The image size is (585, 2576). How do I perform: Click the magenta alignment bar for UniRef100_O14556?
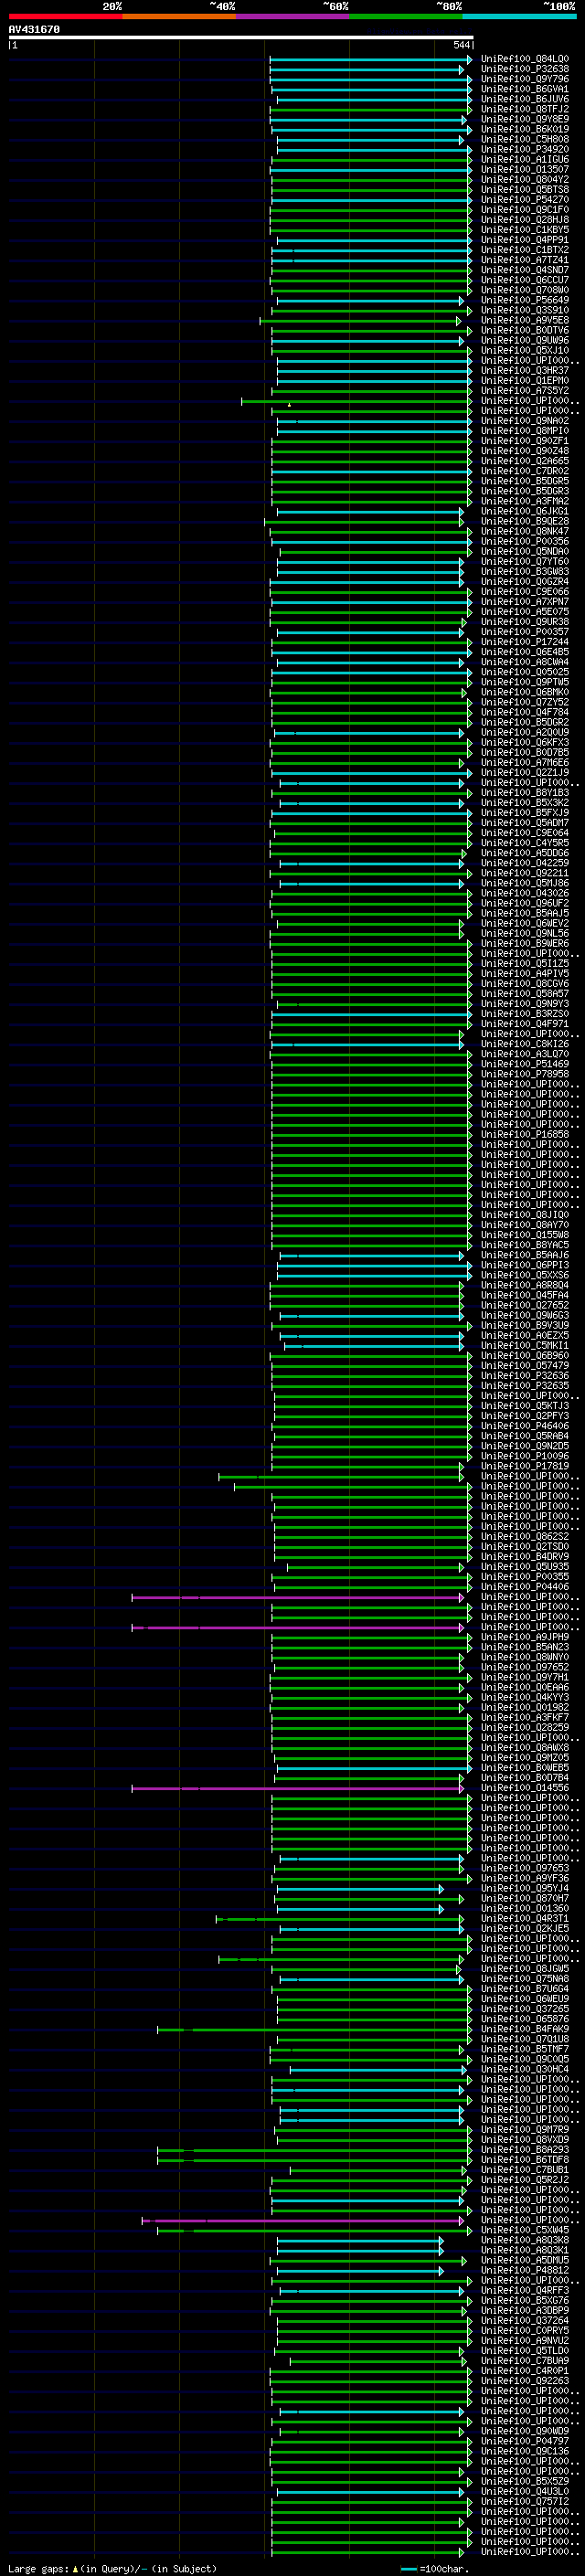click(298, 1788)
